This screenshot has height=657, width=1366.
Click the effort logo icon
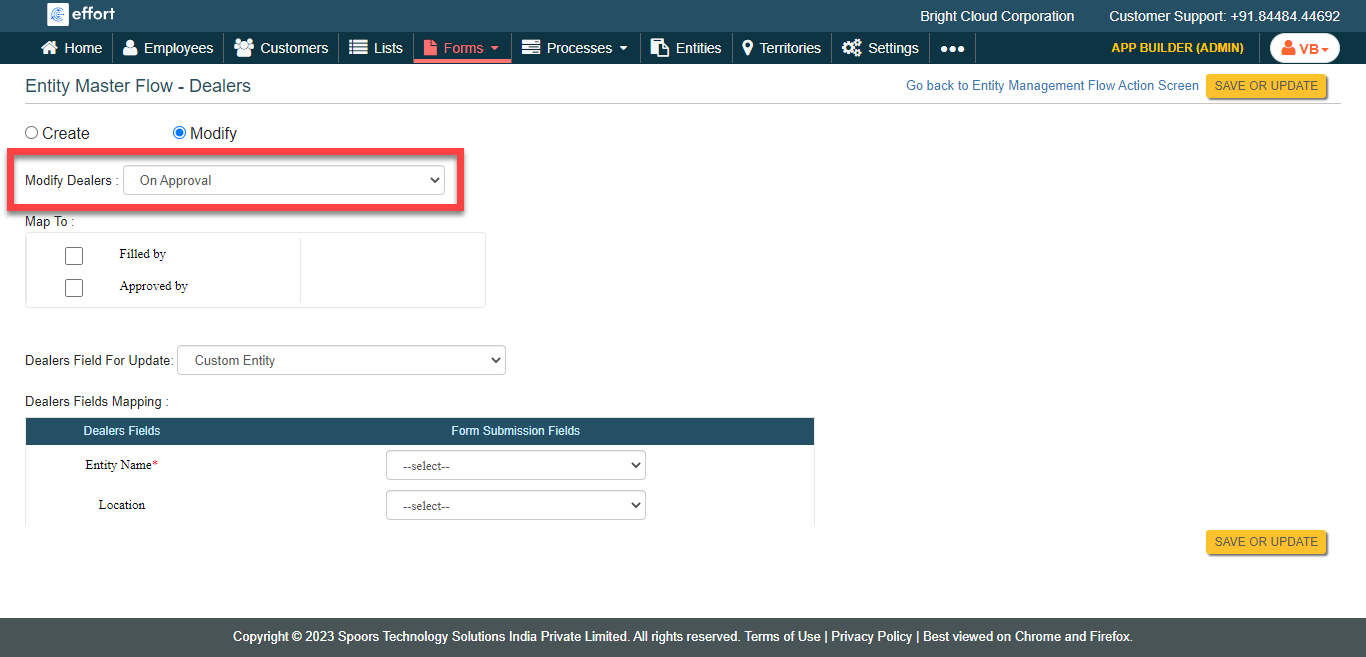coord(58,15)
